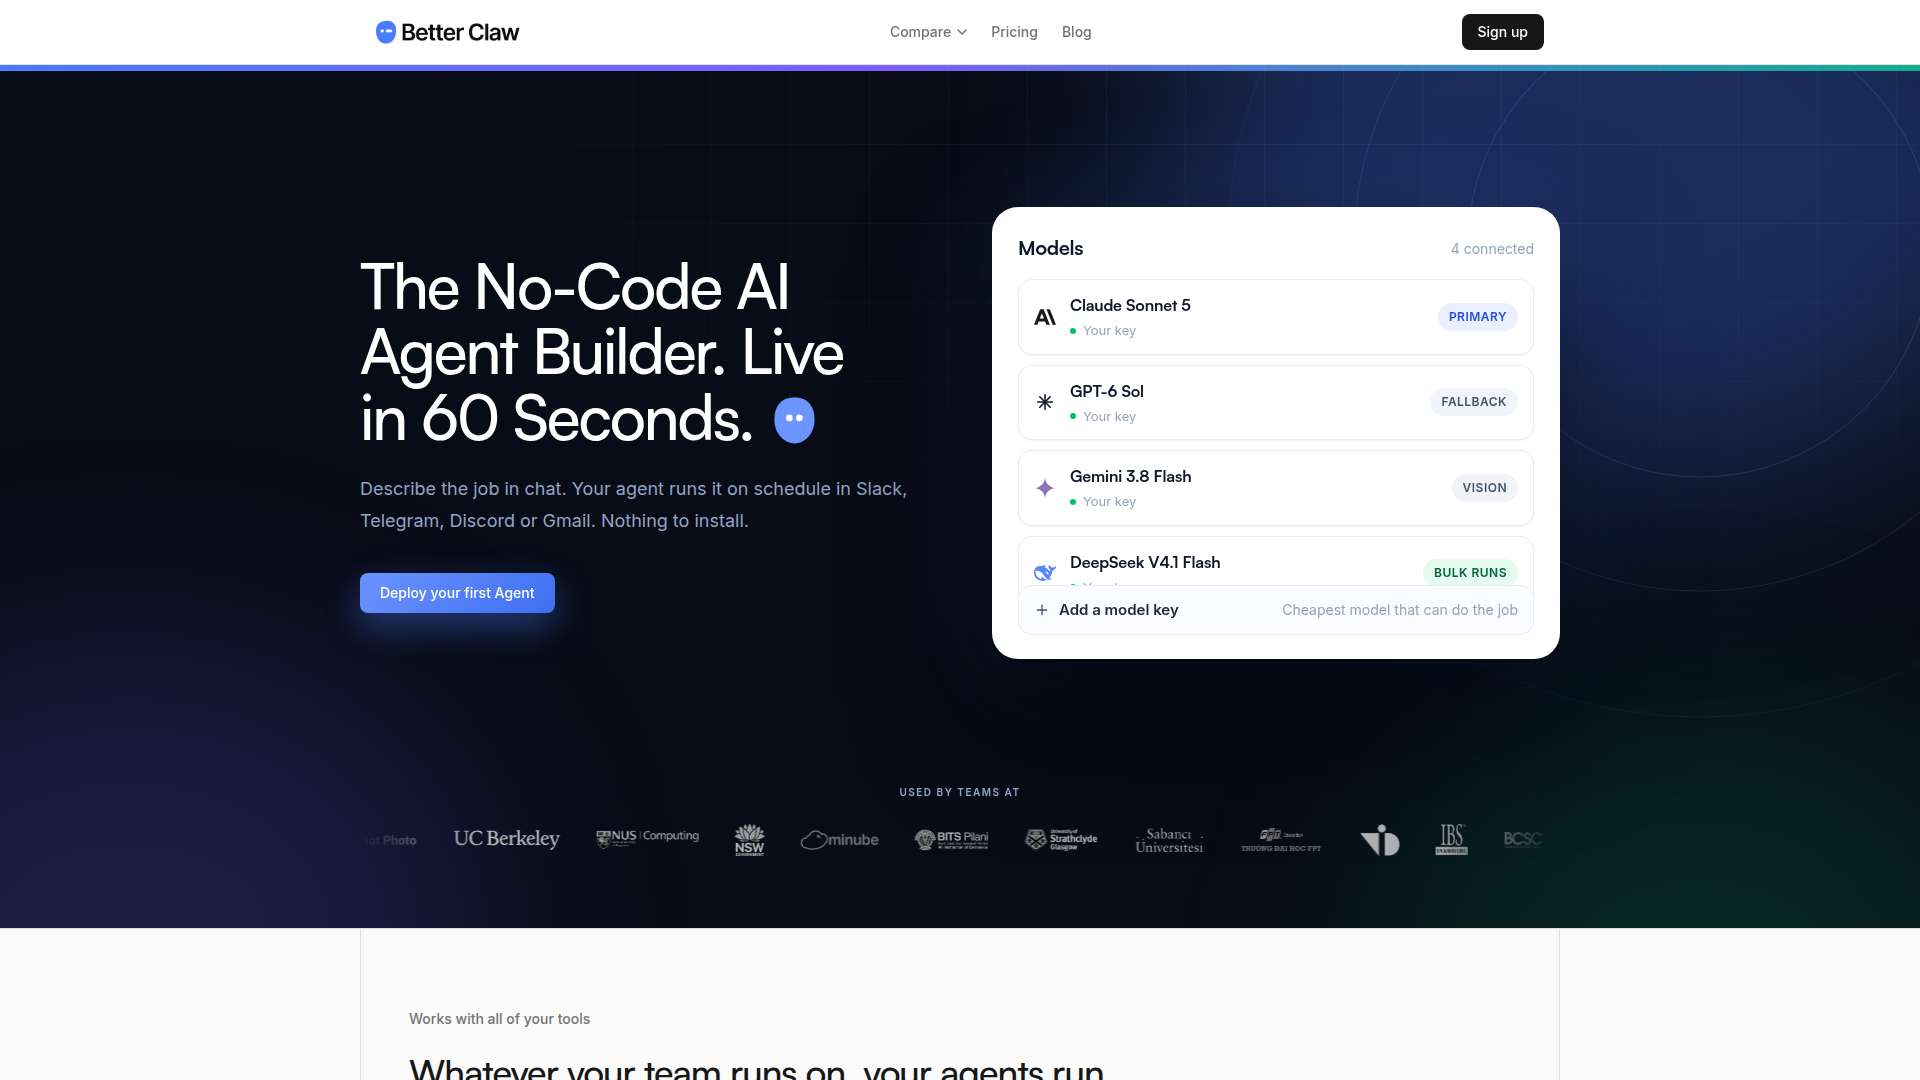The height and width of the screenshot is (1080, 1920).
Task: Click the Sabancı Üniversitesi logo
Action: [1169, 840]
